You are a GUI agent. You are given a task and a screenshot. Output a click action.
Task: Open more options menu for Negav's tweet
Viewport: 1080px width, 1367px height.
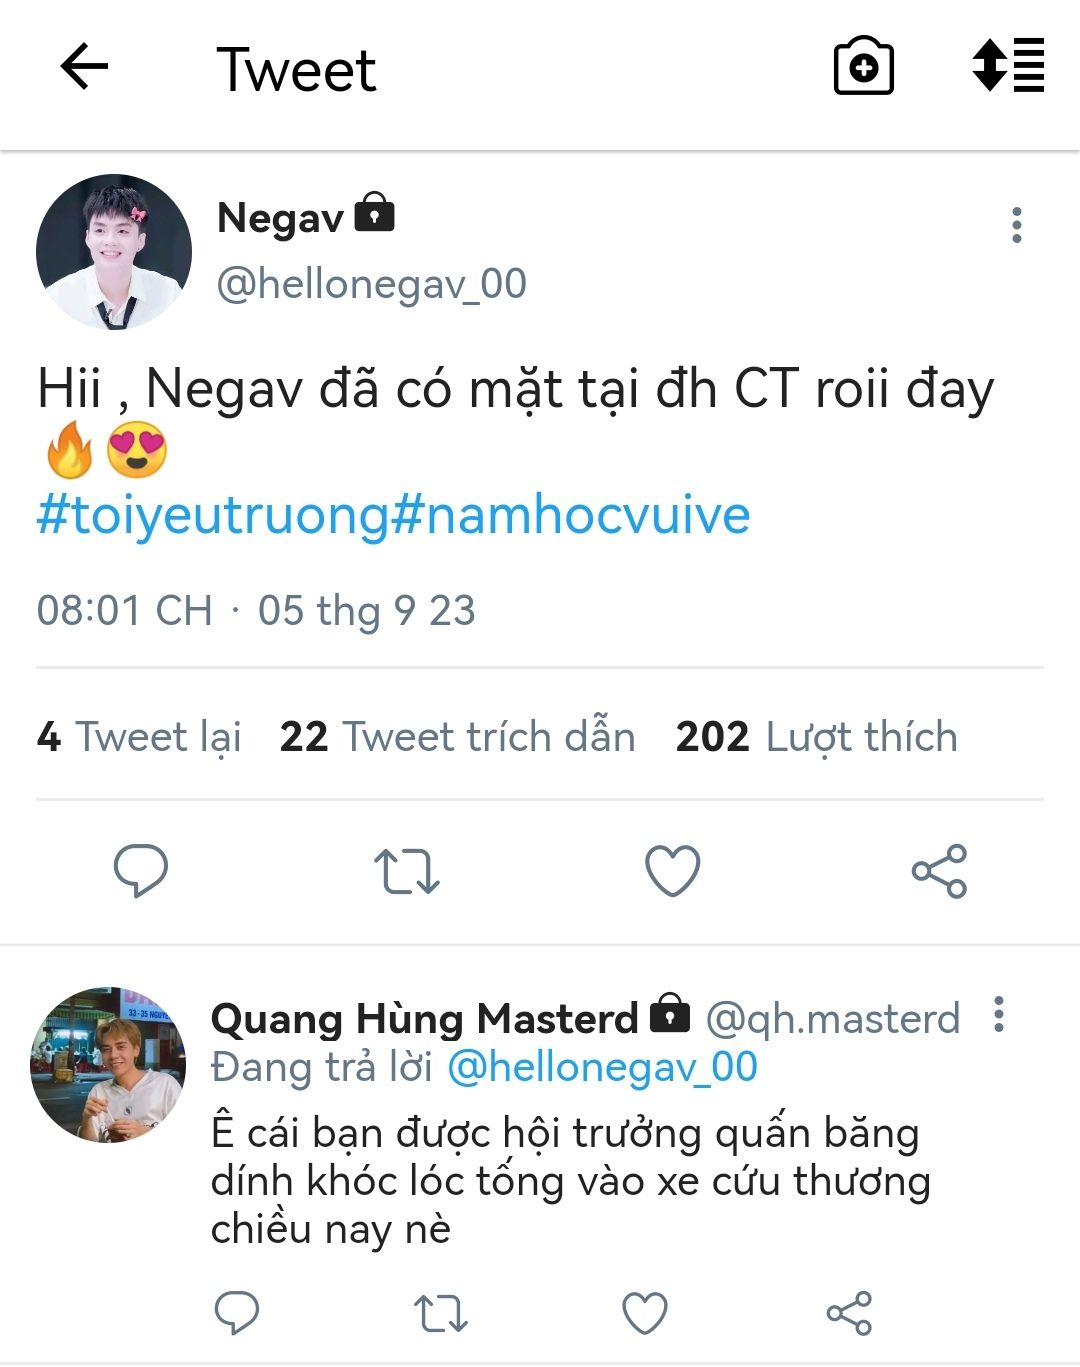pos(1016,225)
